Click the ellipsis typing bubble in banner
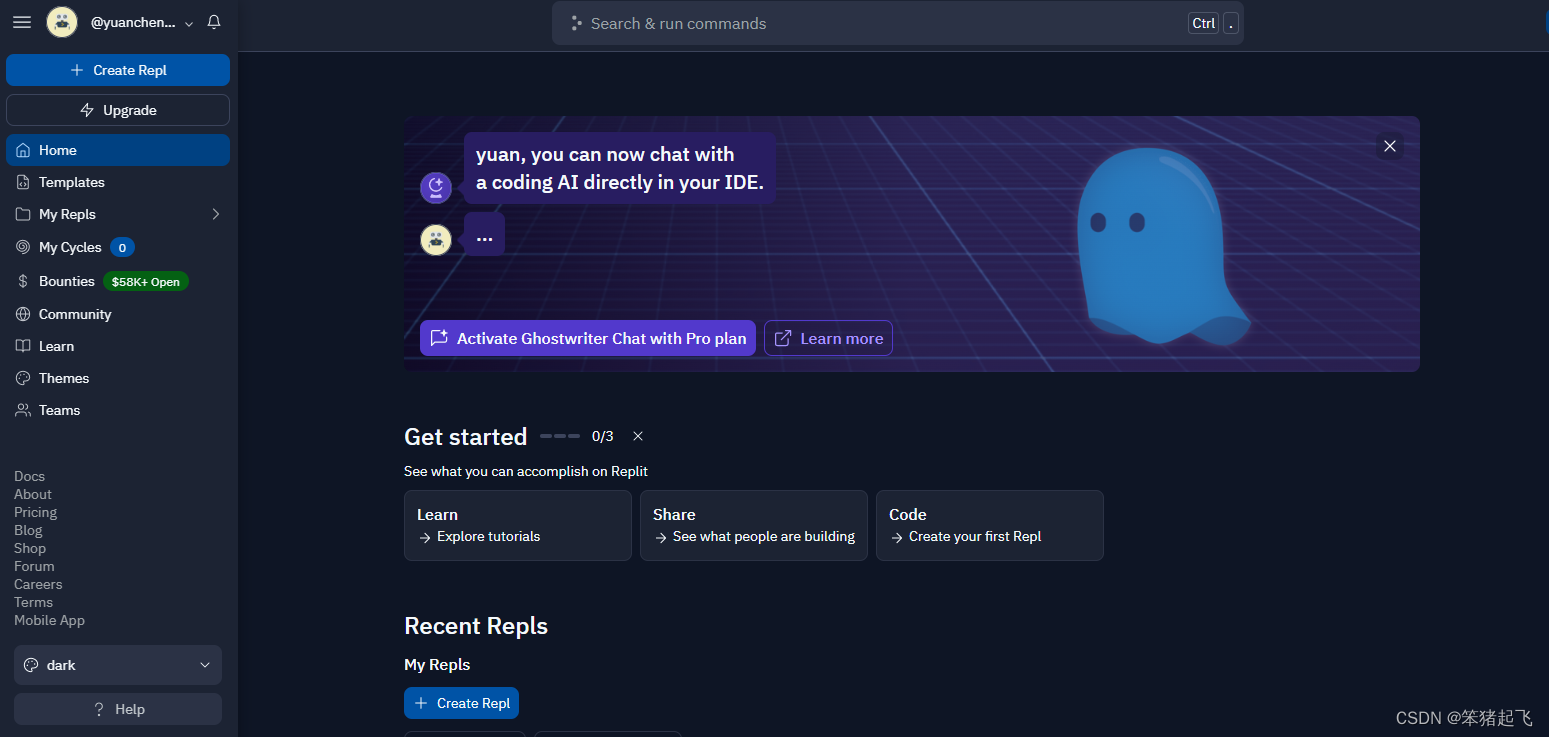 click(484, 236)
